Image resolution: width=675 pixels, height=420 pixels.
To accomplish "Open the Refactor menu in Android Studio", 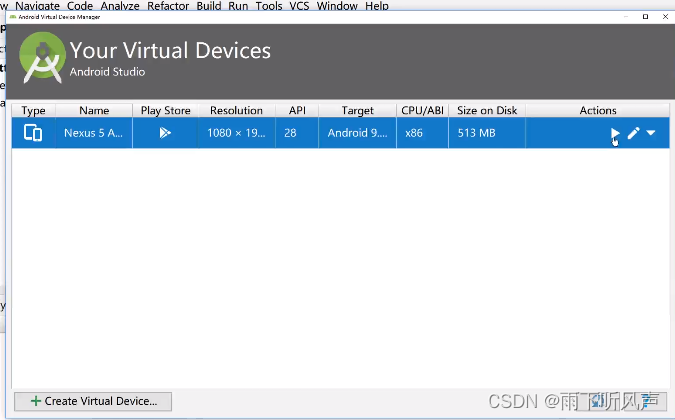I will (168, 6).
